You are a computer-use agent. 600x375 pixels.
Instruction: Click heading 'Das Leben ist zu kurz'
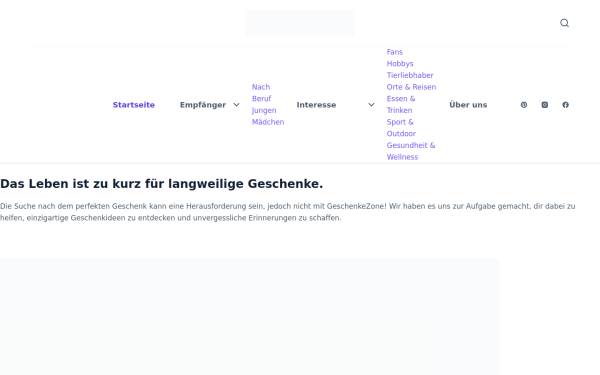[161, 184]
